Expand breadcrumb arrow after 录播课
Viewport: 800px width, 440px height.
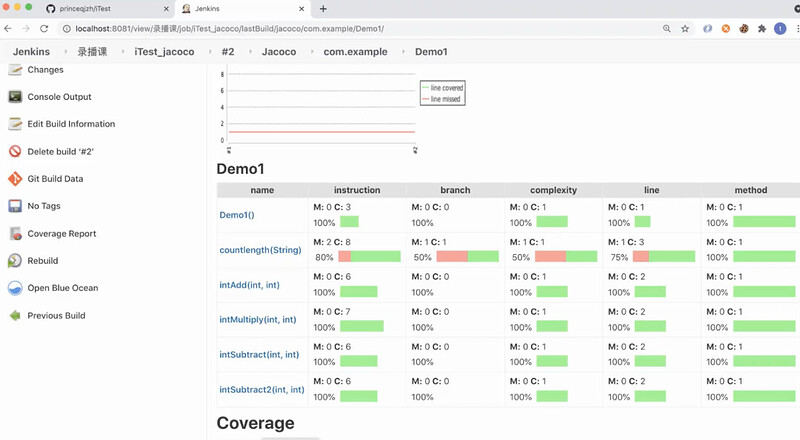[x=122, y=52]
